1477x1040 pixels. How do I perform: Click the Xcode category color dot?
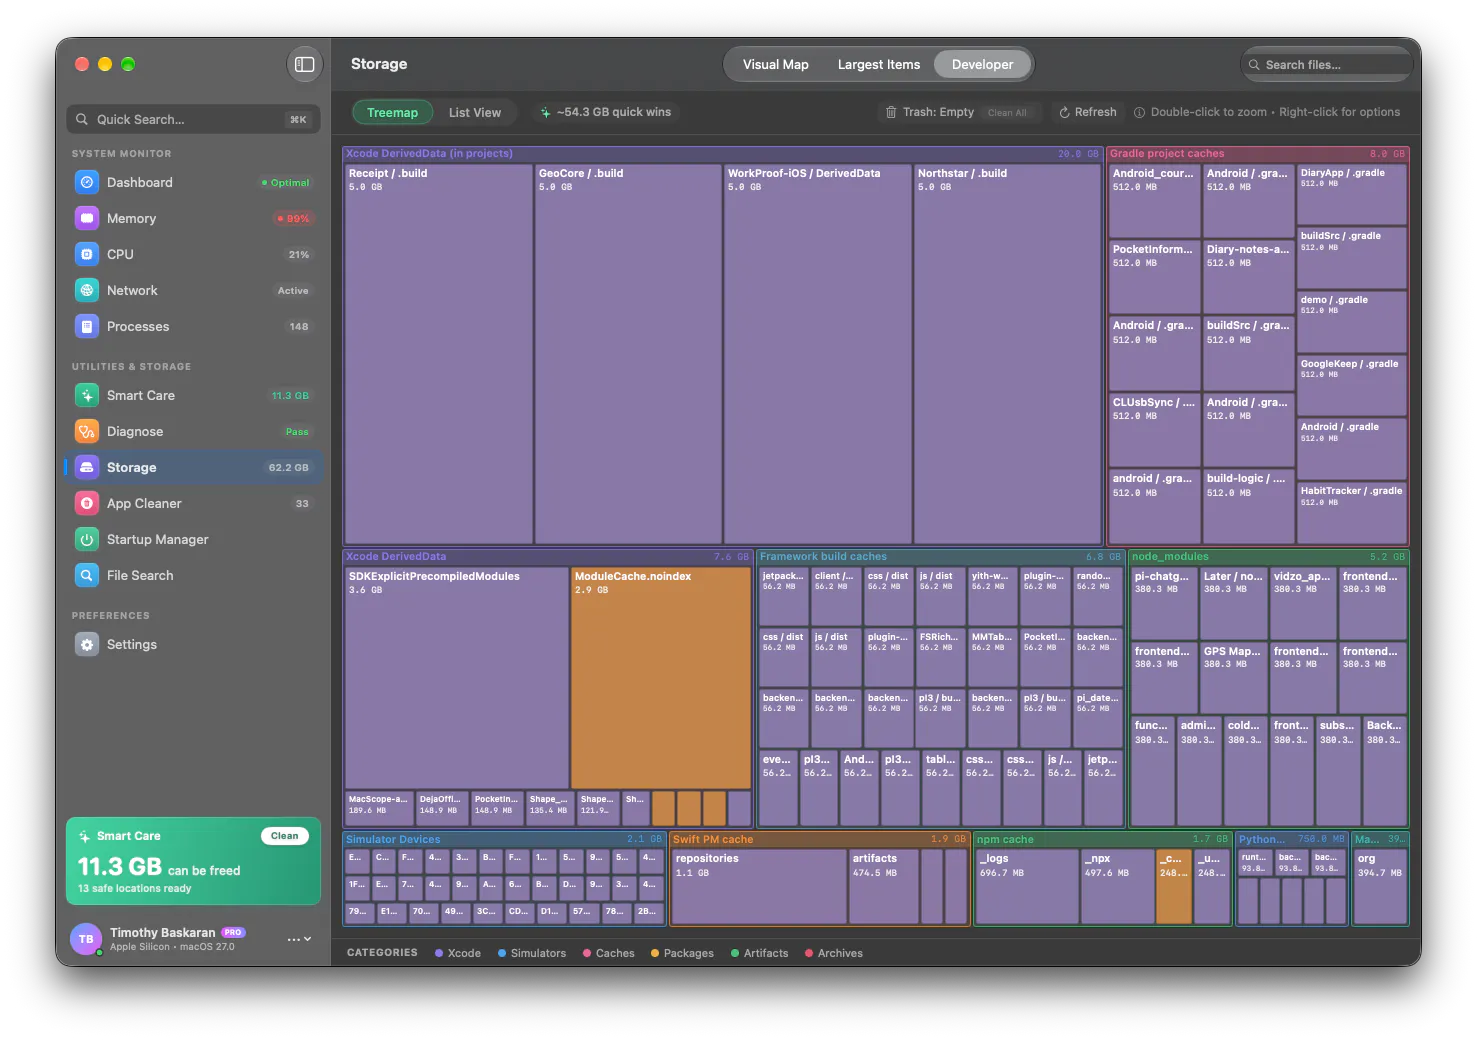439,953
